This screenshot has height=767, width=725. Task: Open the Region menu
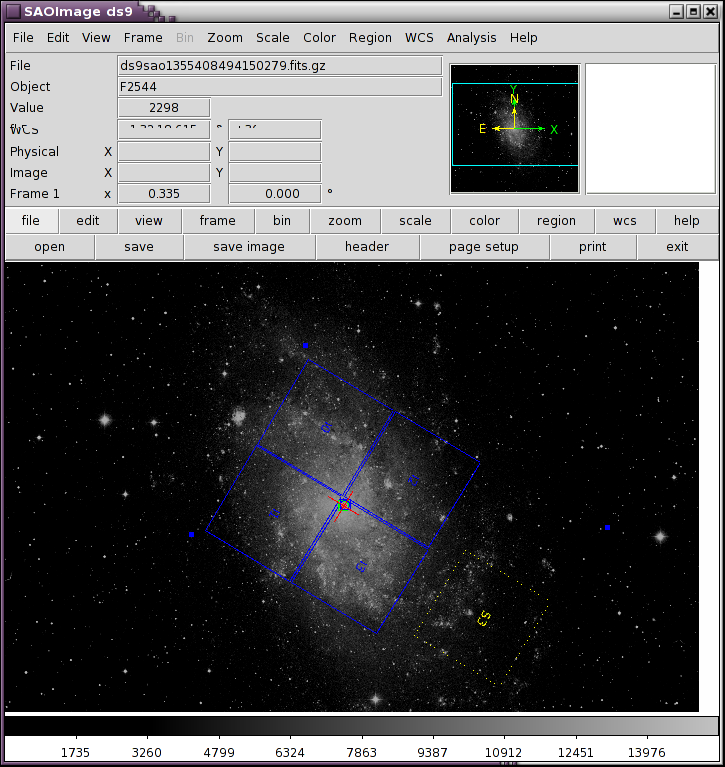coord(370,38)
